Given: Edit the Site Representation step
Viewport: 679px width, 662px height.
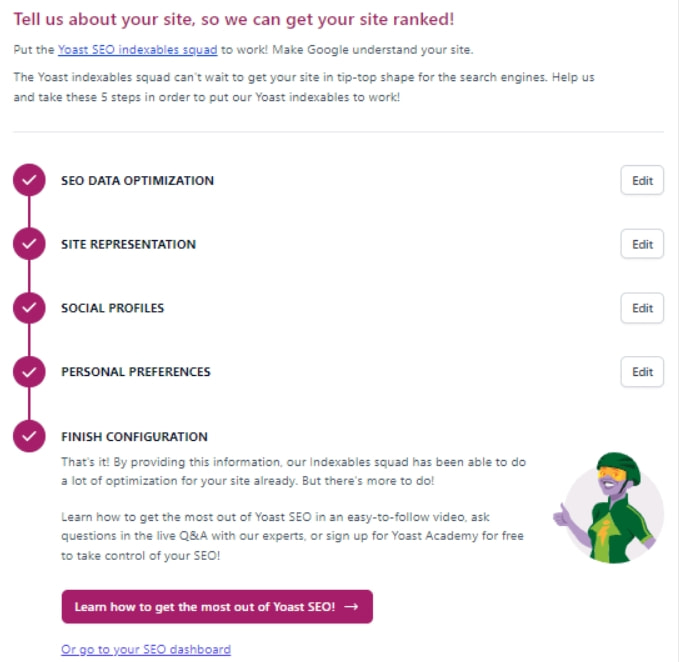Looking at the screenshot, I should coord(642,244).
